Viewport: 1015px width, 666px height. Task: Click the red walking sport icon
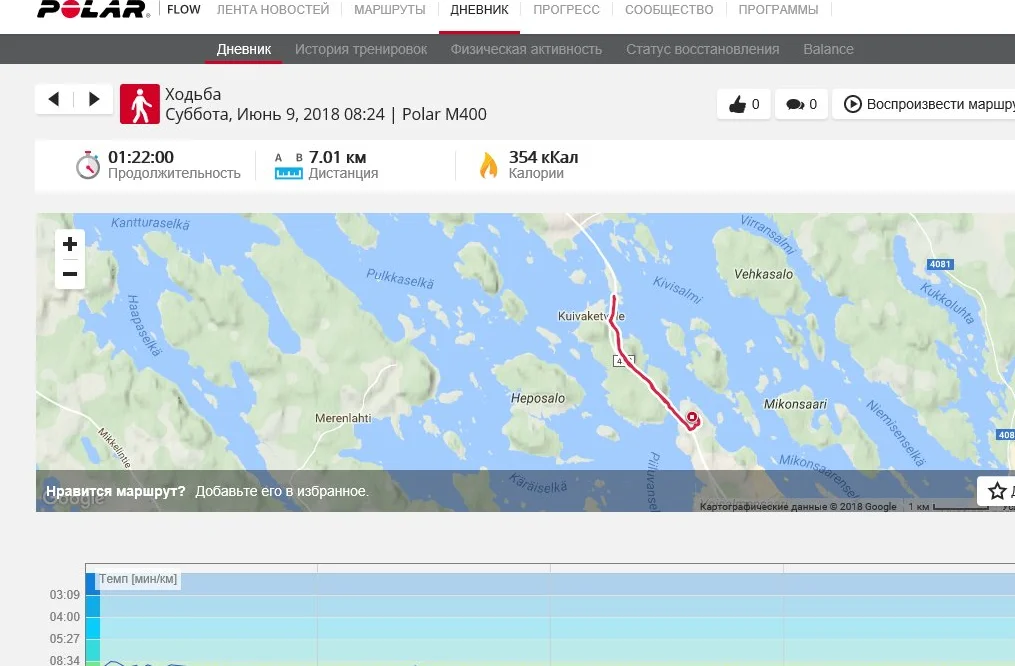pos(140,104)
